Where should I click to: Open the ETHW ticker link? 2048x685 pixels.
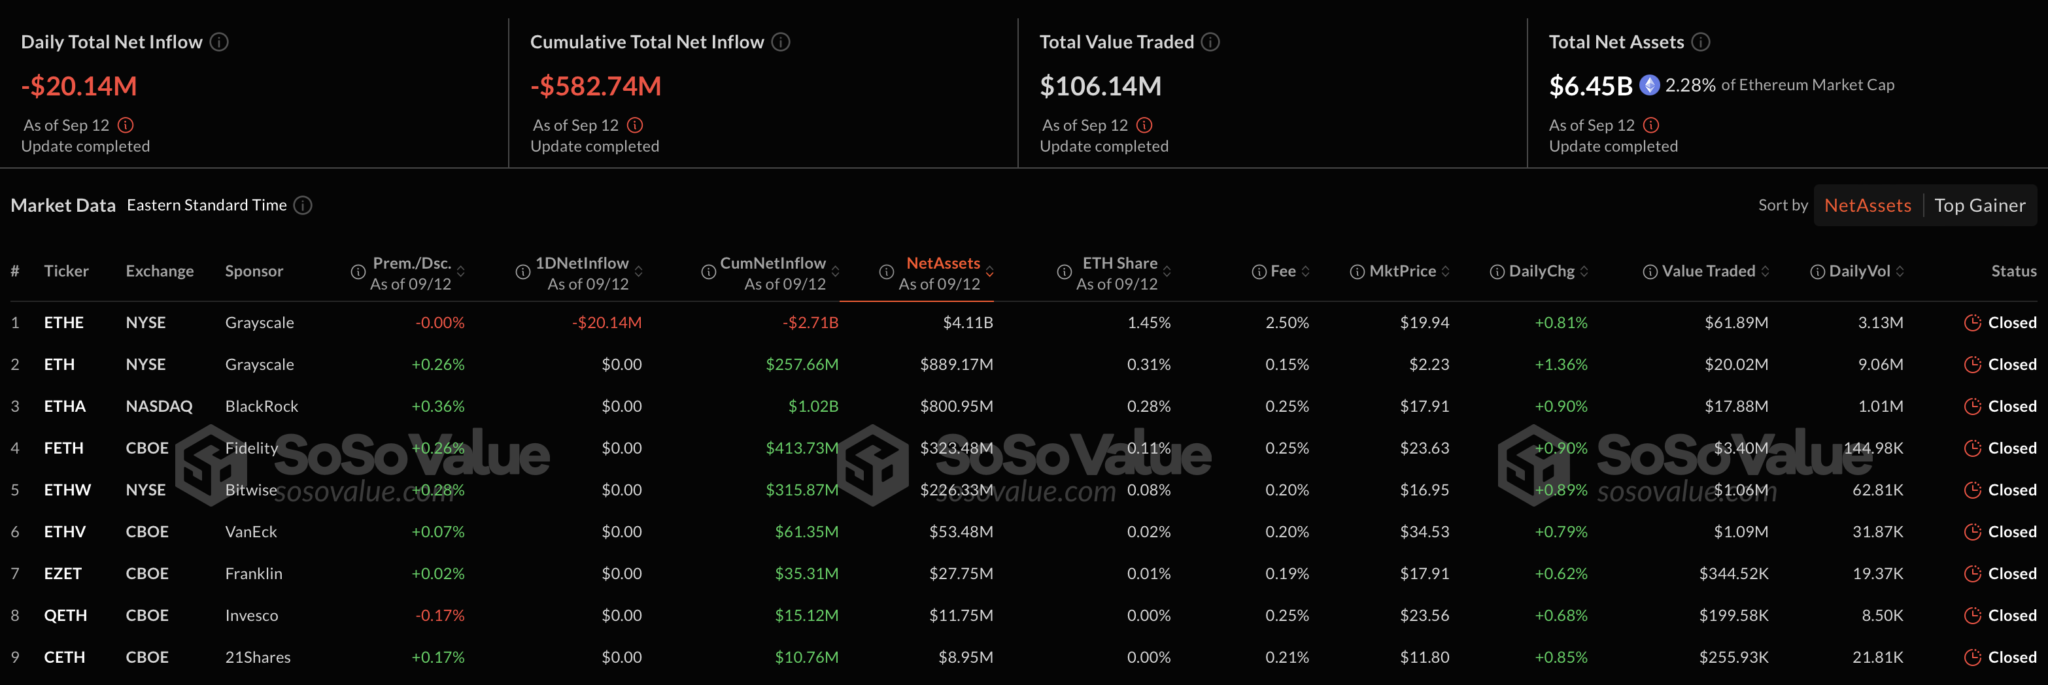click(67, 490)
